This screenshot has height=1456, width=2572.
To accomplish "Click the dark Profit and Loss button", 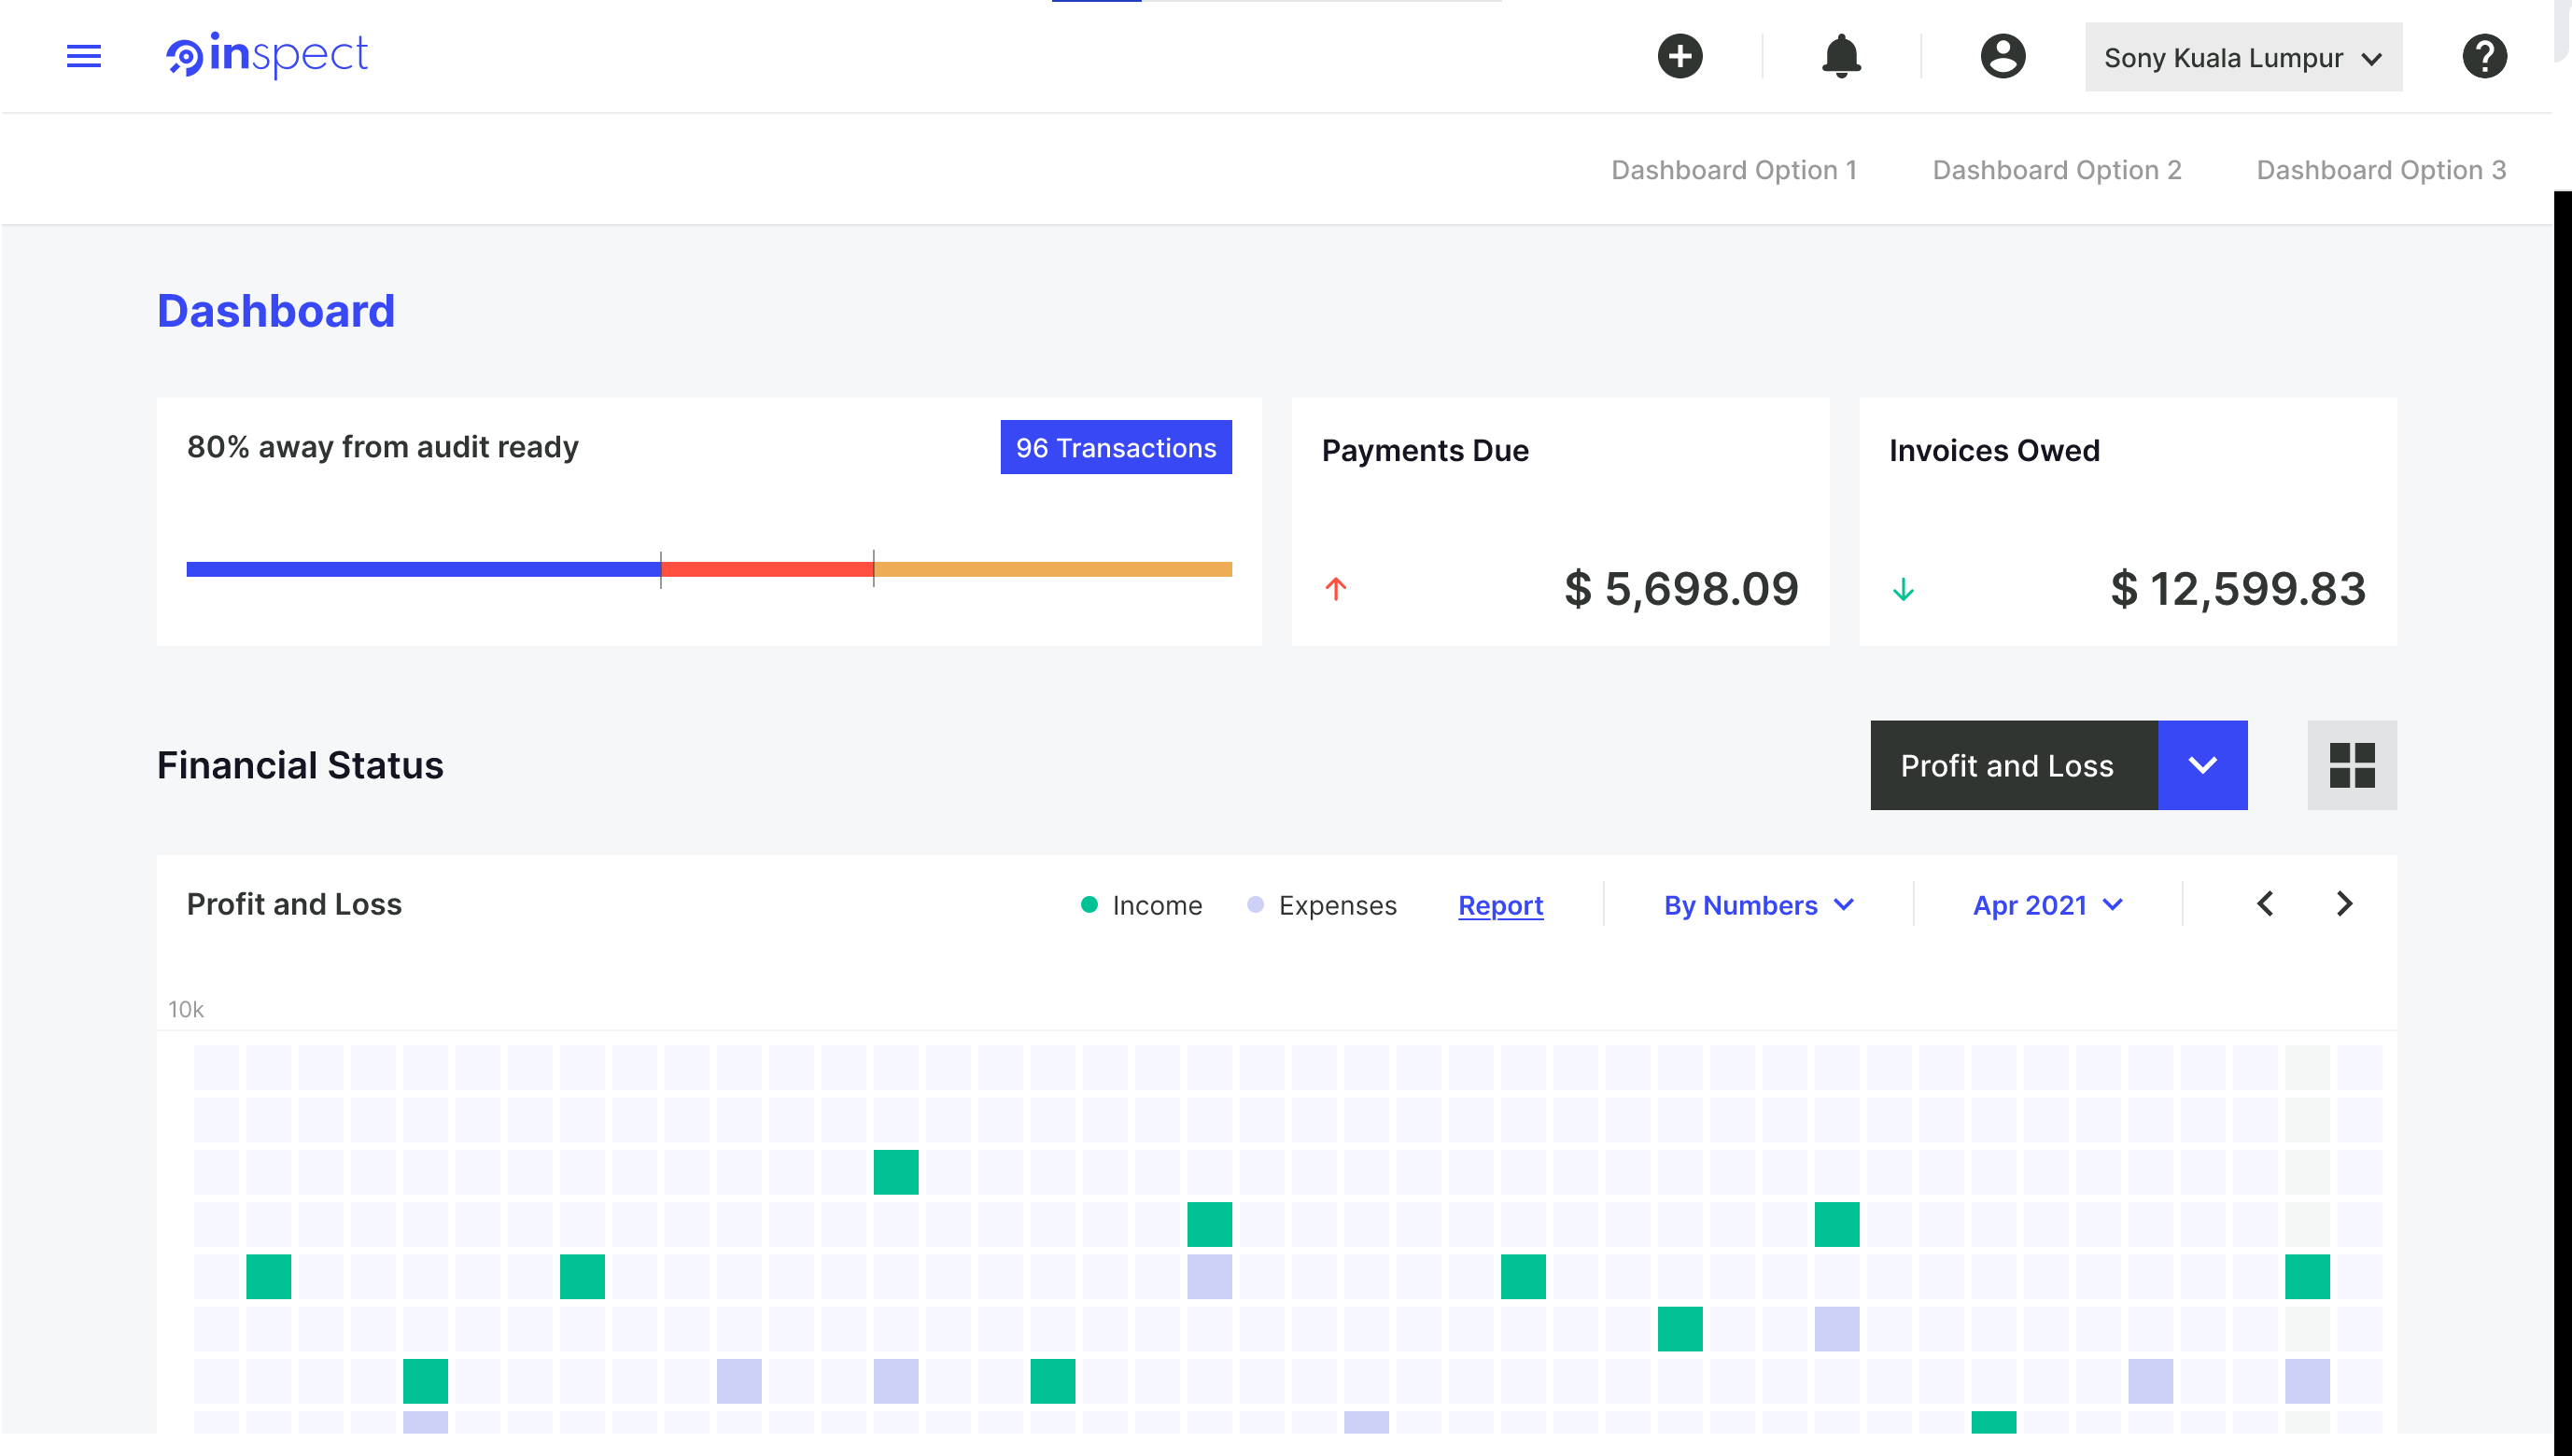I will point(2014,765).
